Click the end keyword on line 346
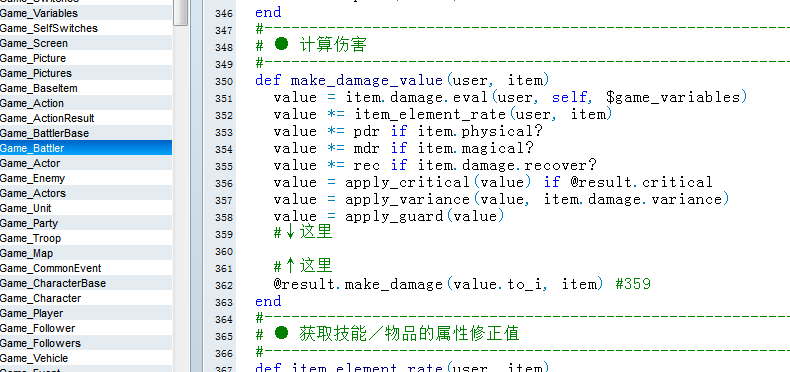 pos(268,12)
